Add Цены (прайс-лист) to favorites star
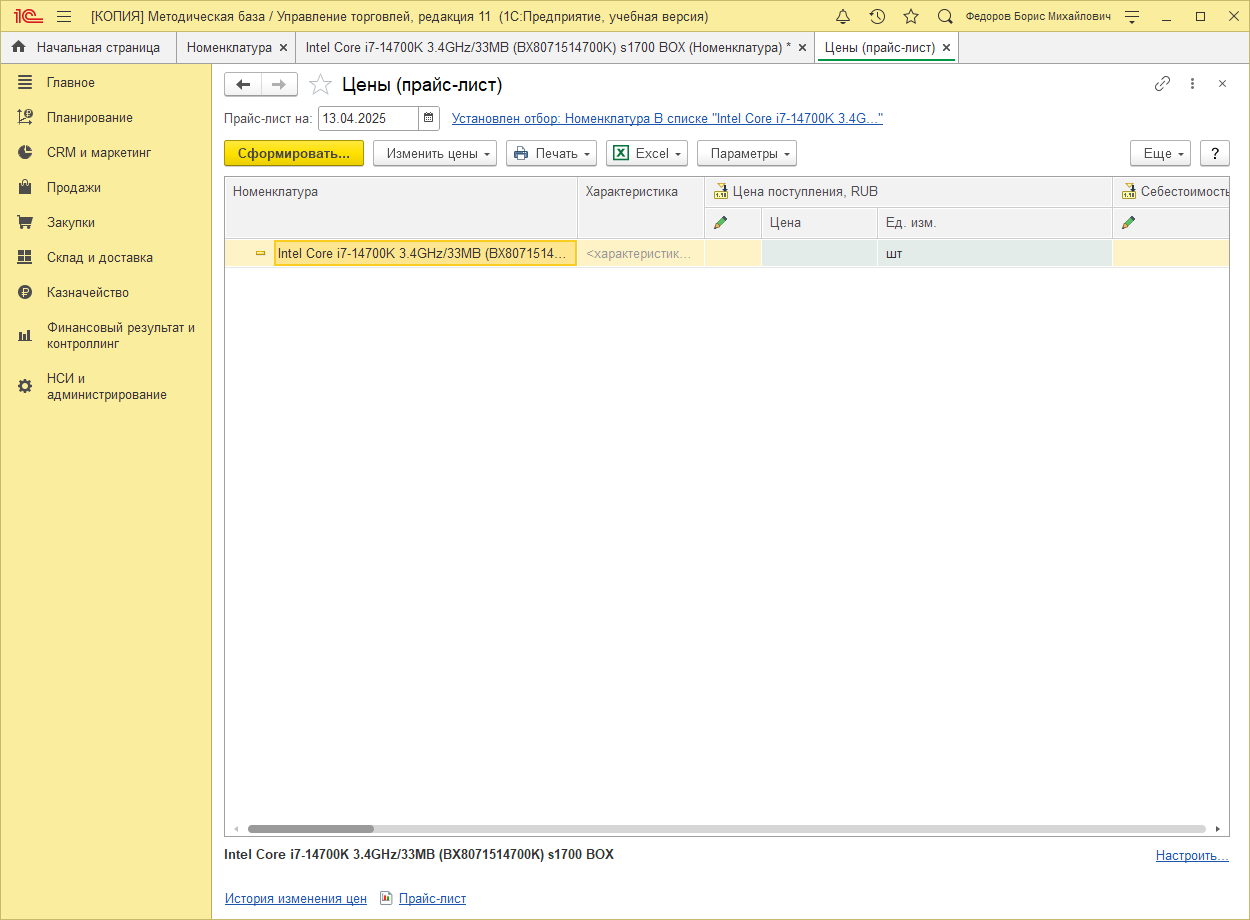Screen dimensions: 1250x920 [320, 85]
